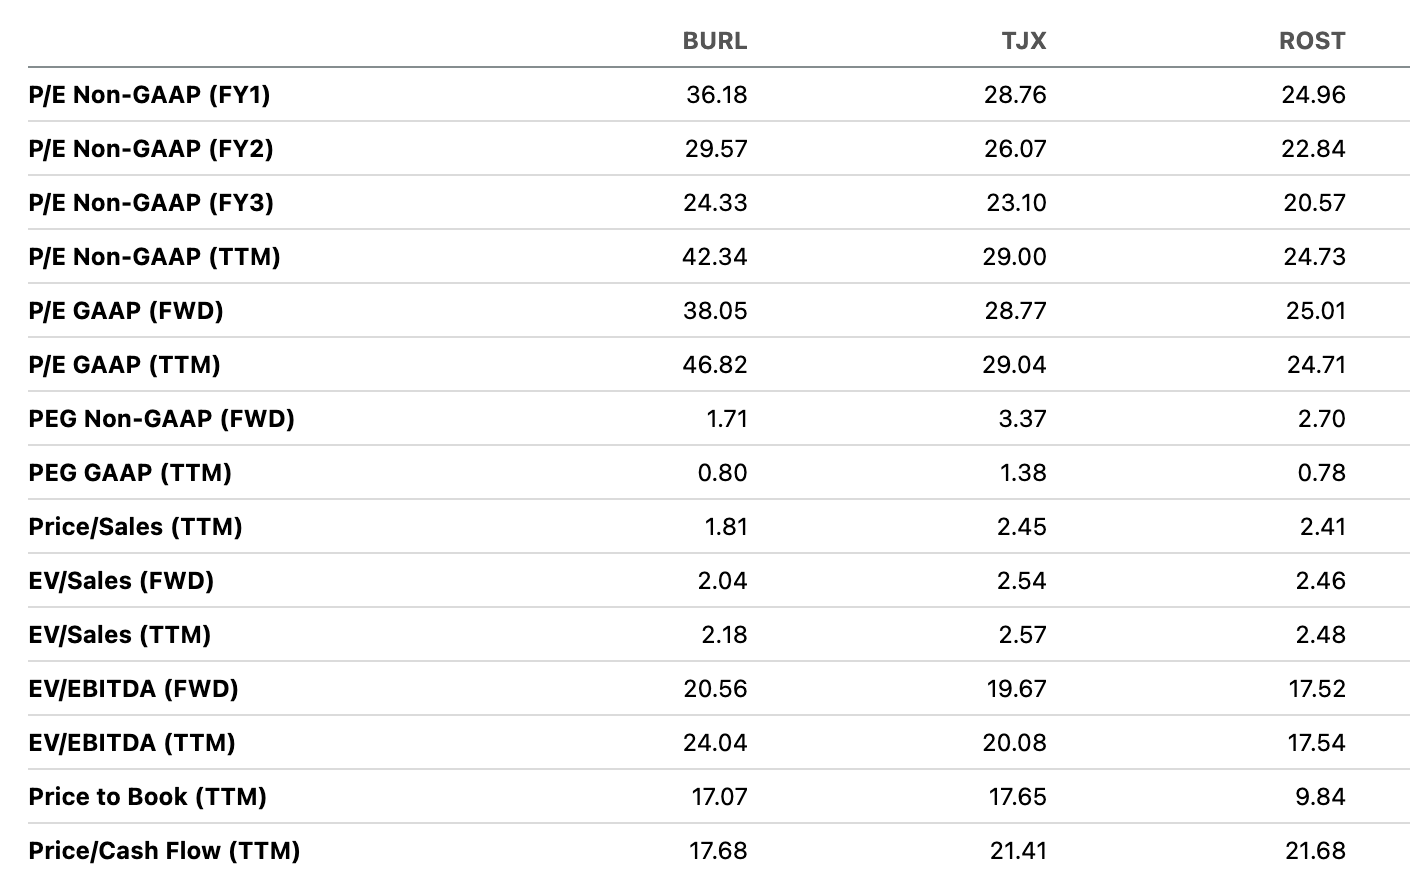
Task: Click the EV/Sales (FWD) row label
Action: 121,581
